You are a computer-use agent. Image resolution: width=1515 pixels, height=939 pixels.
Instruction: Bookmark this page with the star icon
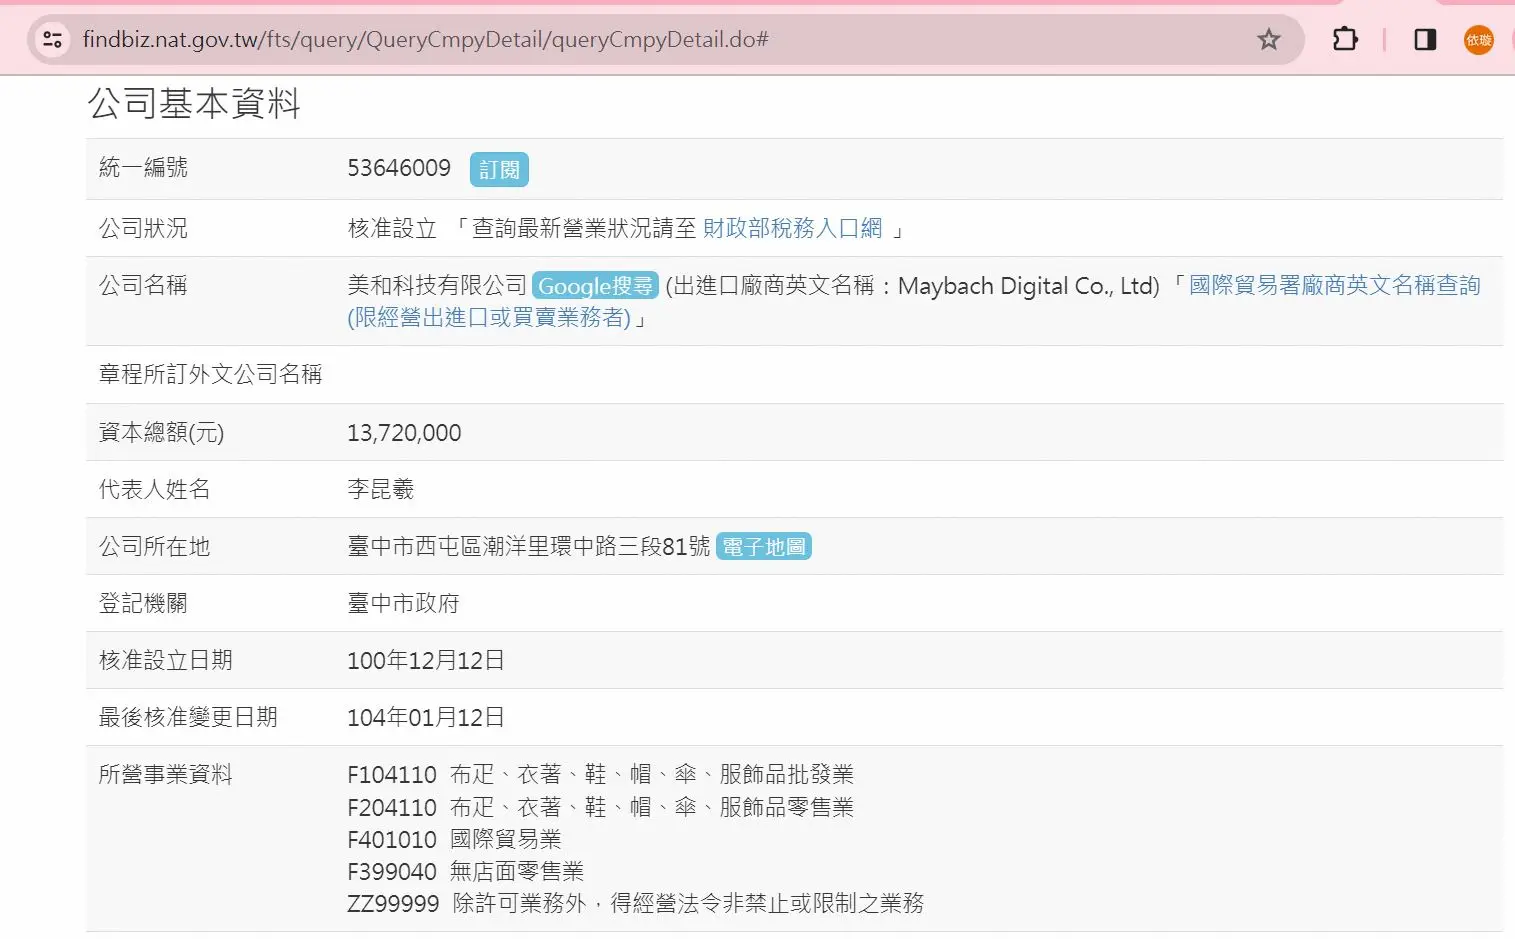pyautogui.click(x=1268, y=40)
